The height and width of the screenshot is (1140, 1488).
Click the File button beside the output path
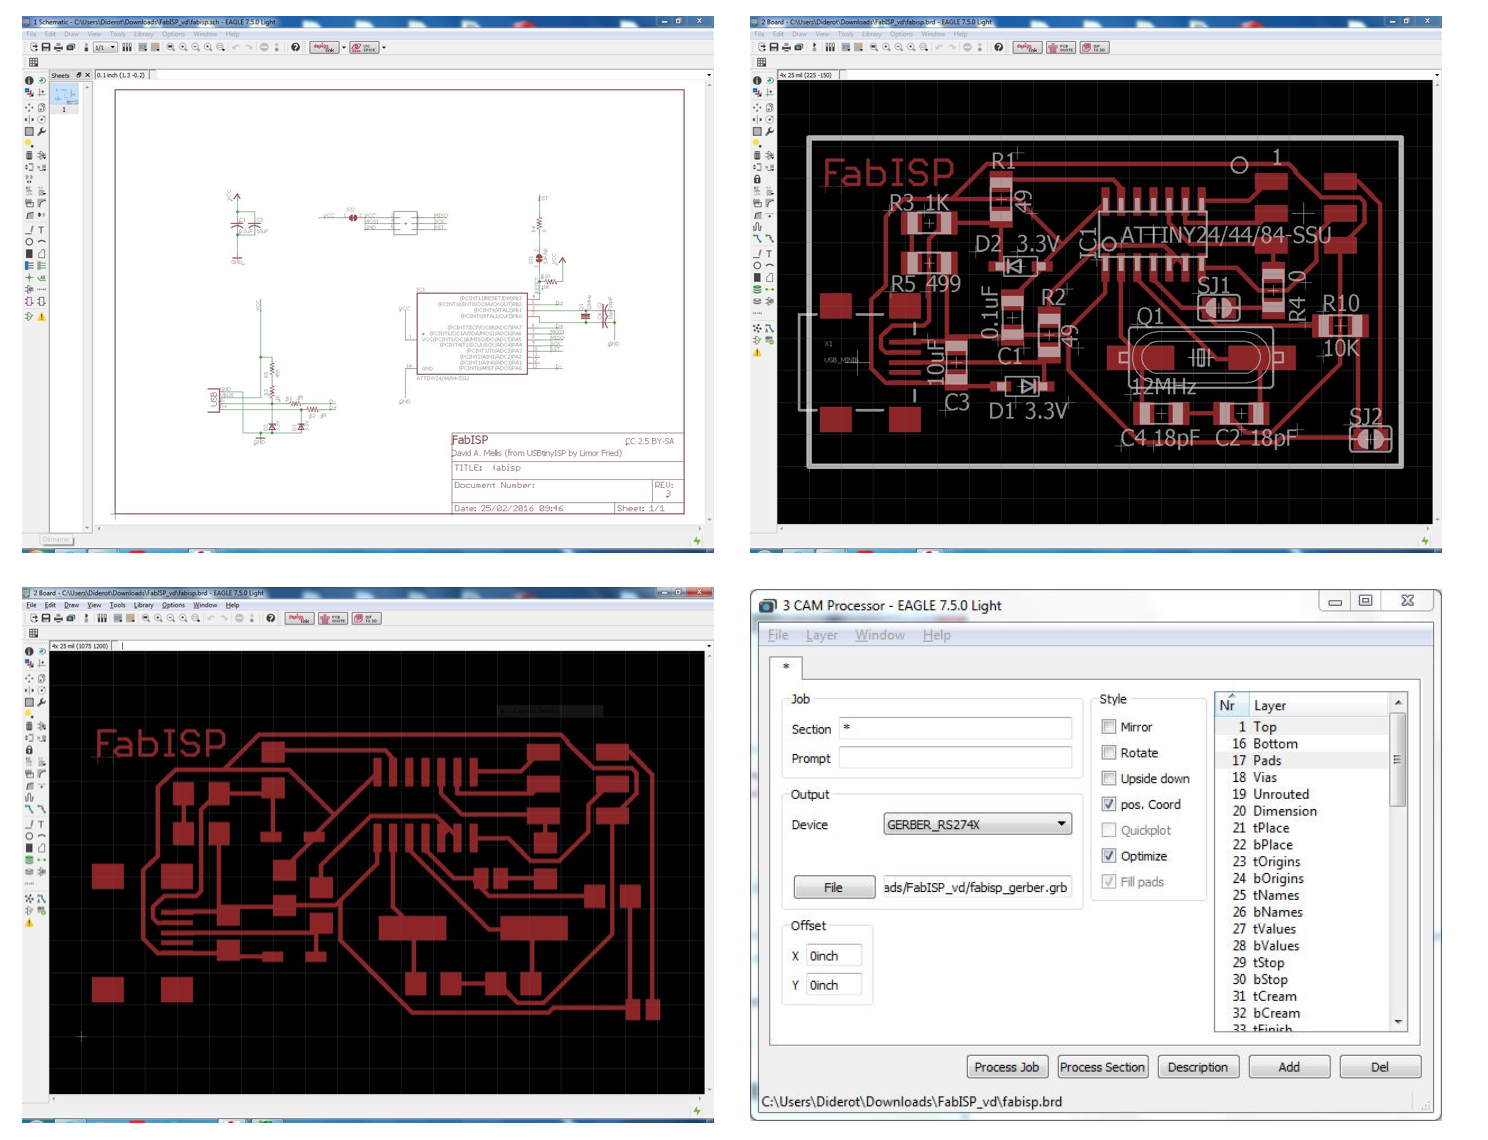833,887
